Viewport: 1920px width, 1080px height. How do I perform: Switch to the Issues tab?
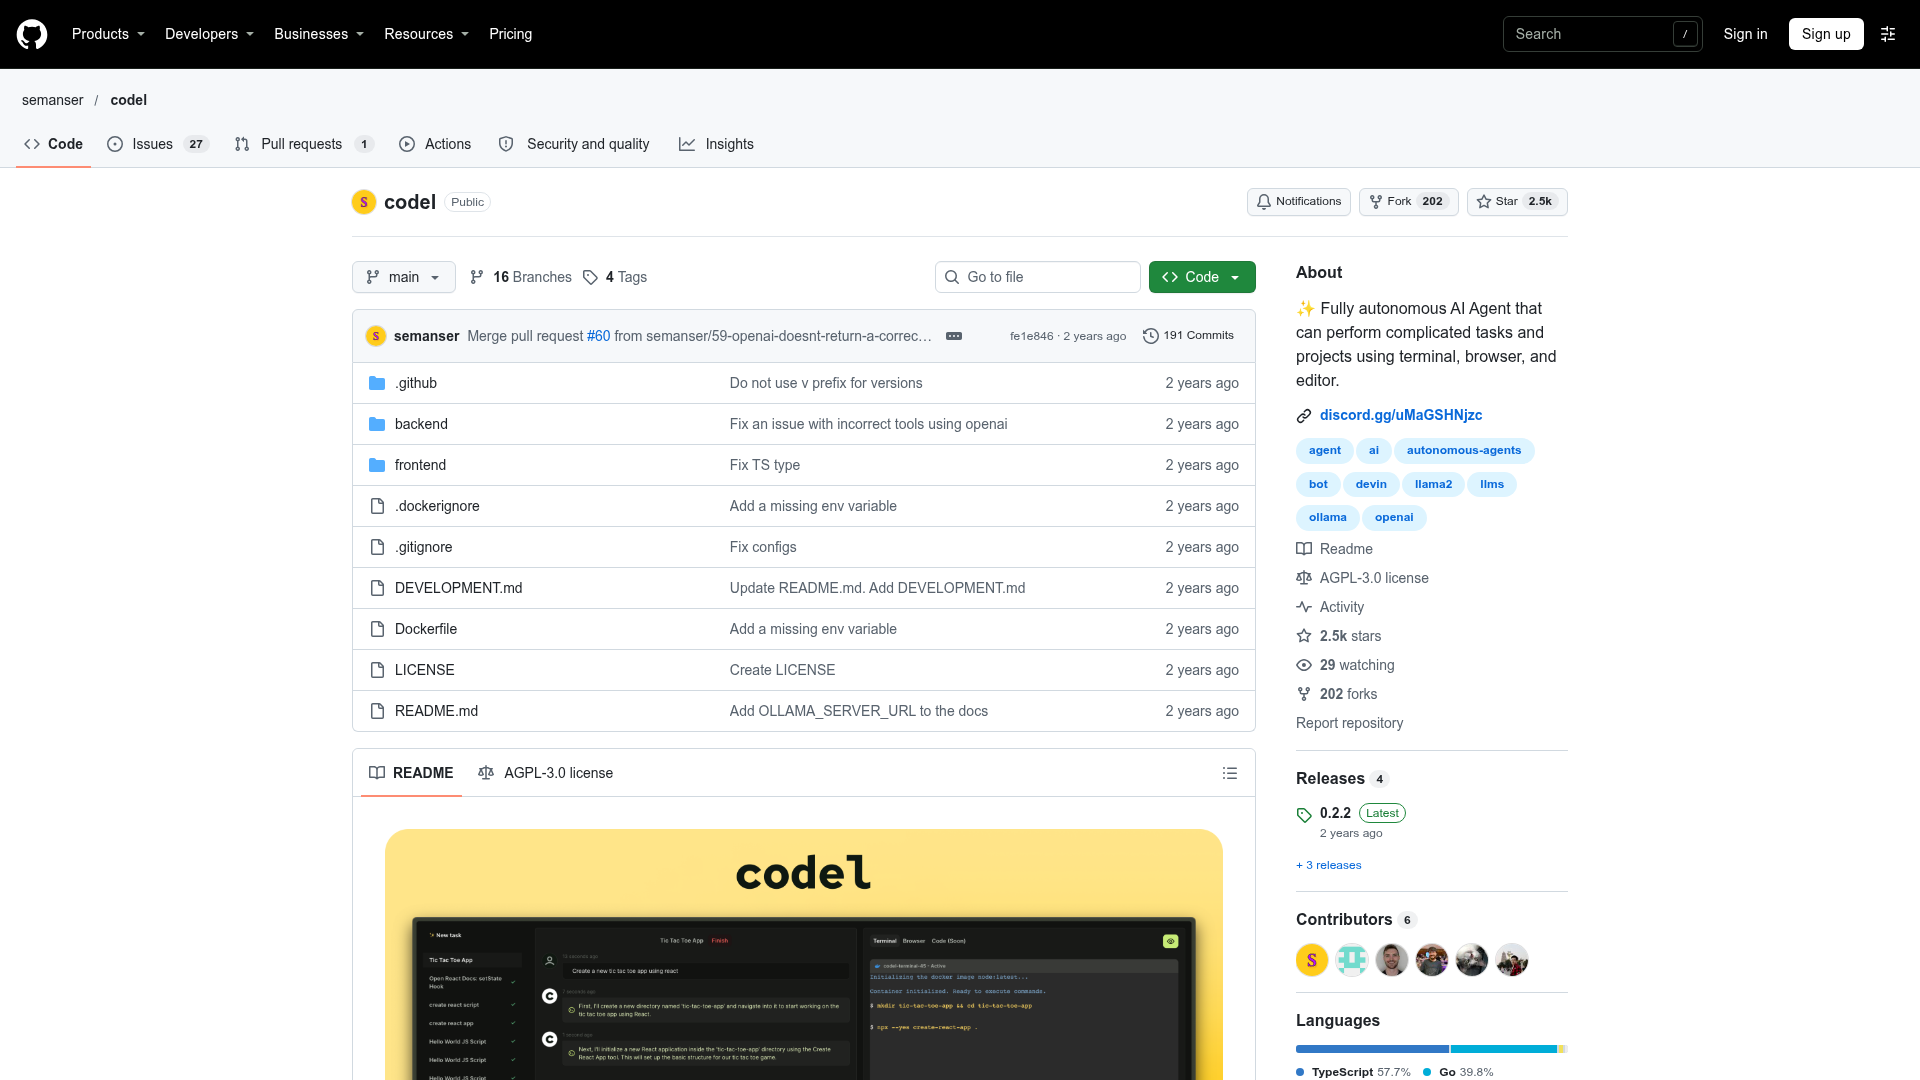pyautogui.click(x=157, y=144)
